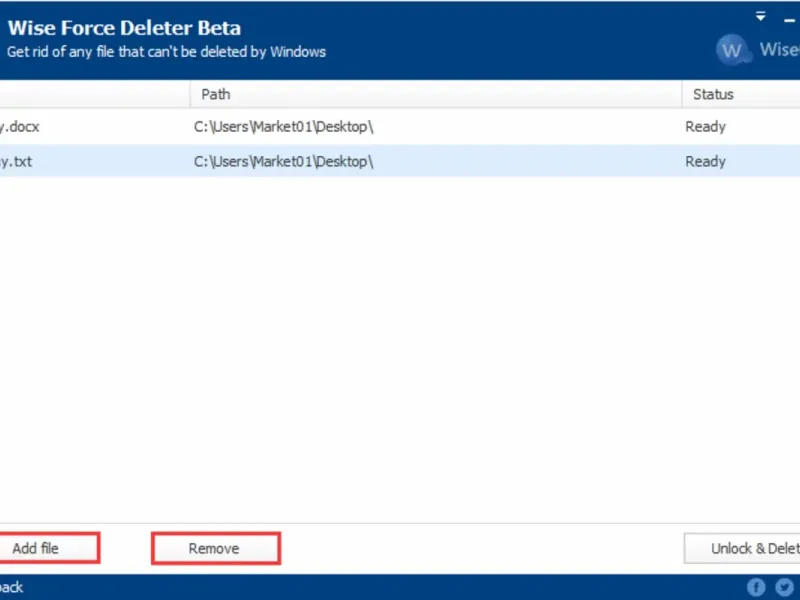Minimize the Wise Force Deleter window
This screenshot has height=600, width=800.
(790, 17)
